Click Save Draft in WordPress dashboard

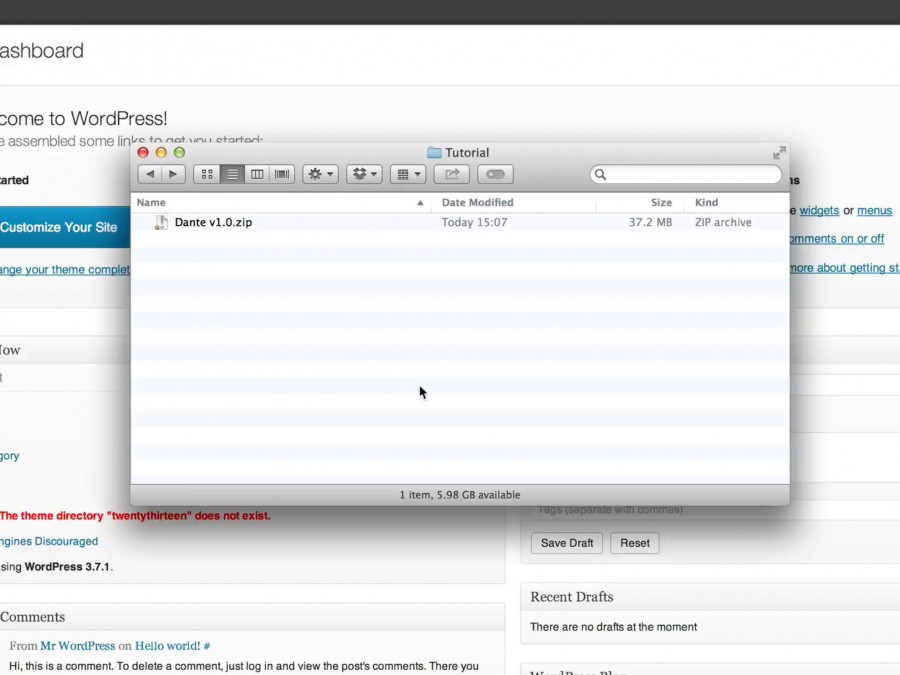pyautogui.click(x=567, y=543)
